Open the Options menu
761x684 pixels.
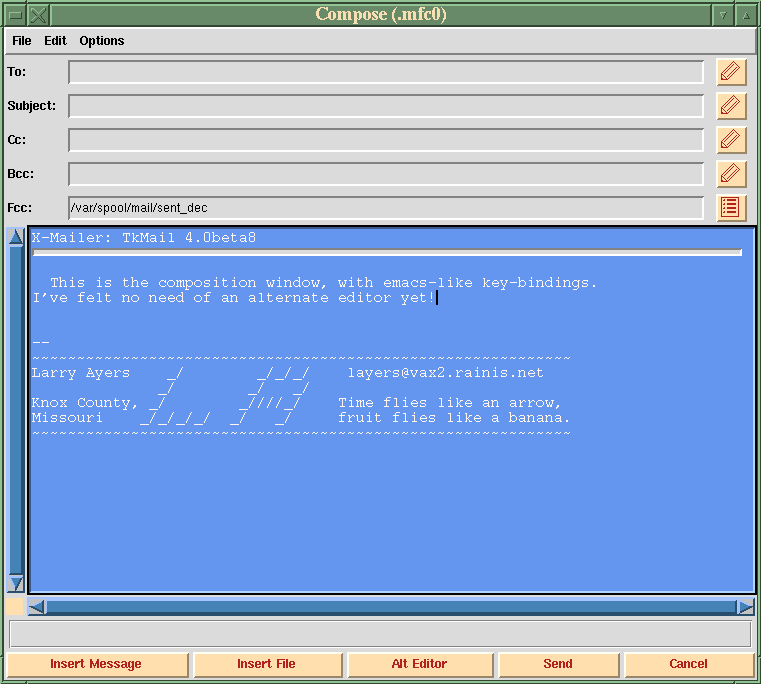pos(102,41)
